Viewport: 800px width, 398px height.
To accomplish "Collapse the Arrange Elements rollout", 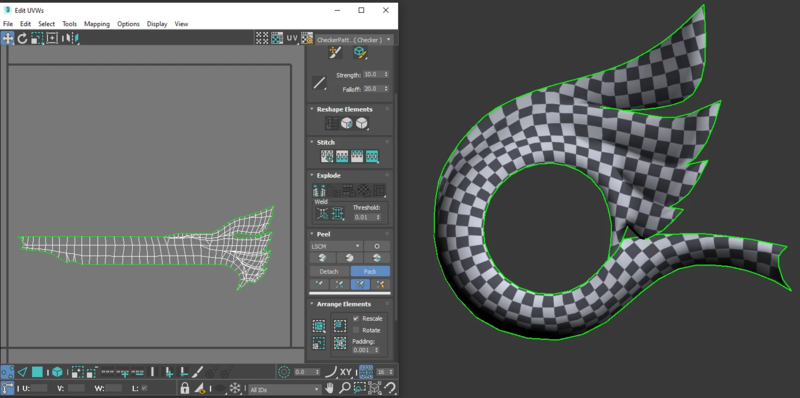I will point(312,304).
